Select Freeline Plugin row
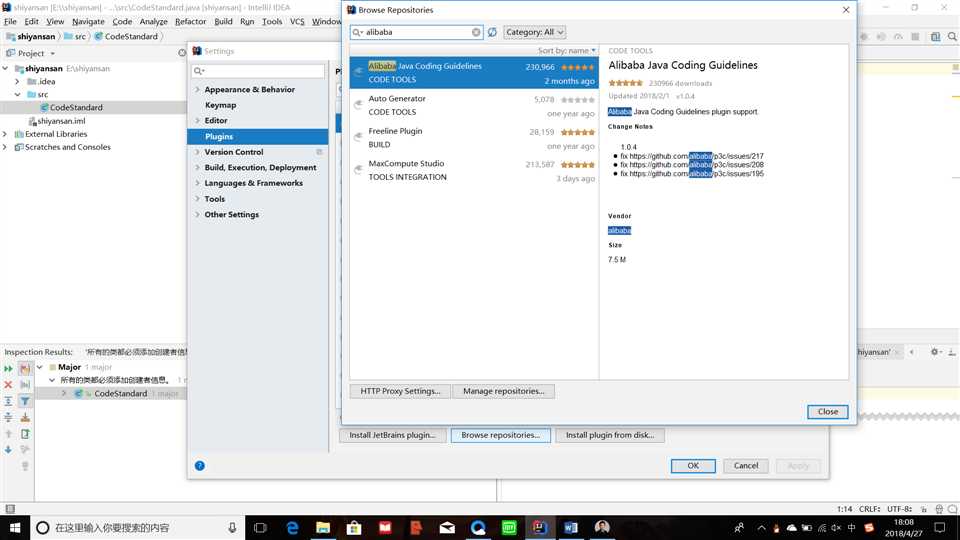This screenshot has height=540, width=960. click(x=474, y=138)
